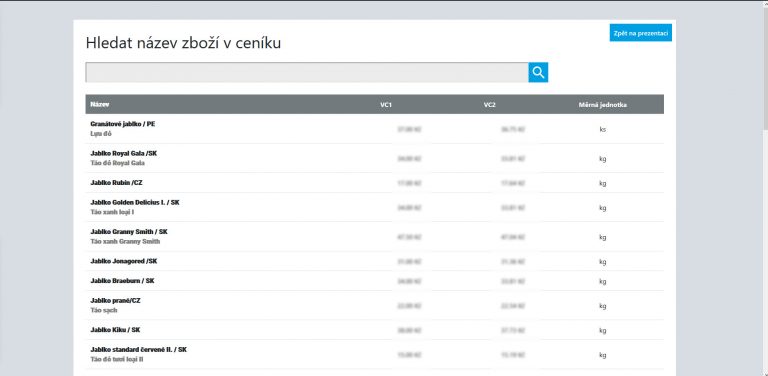Click the Měrná jednotka column header

tap(602, 104)
